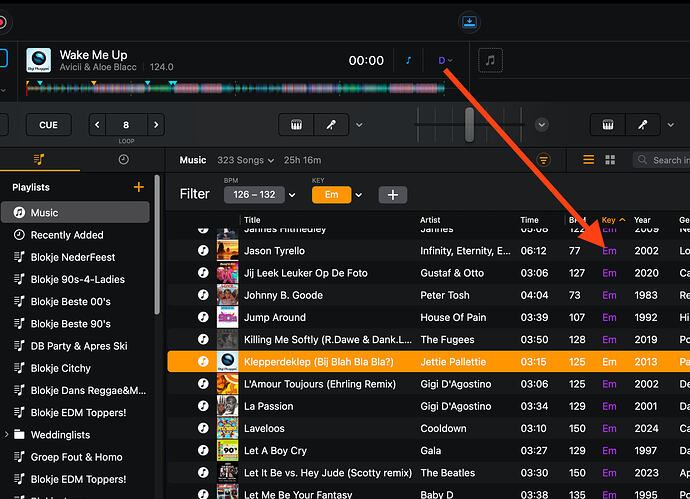Toggle the library filter icon
Image resolution: width=690 pixels, height=499 pixels.
pyautogui.click(x=544, y=160)
